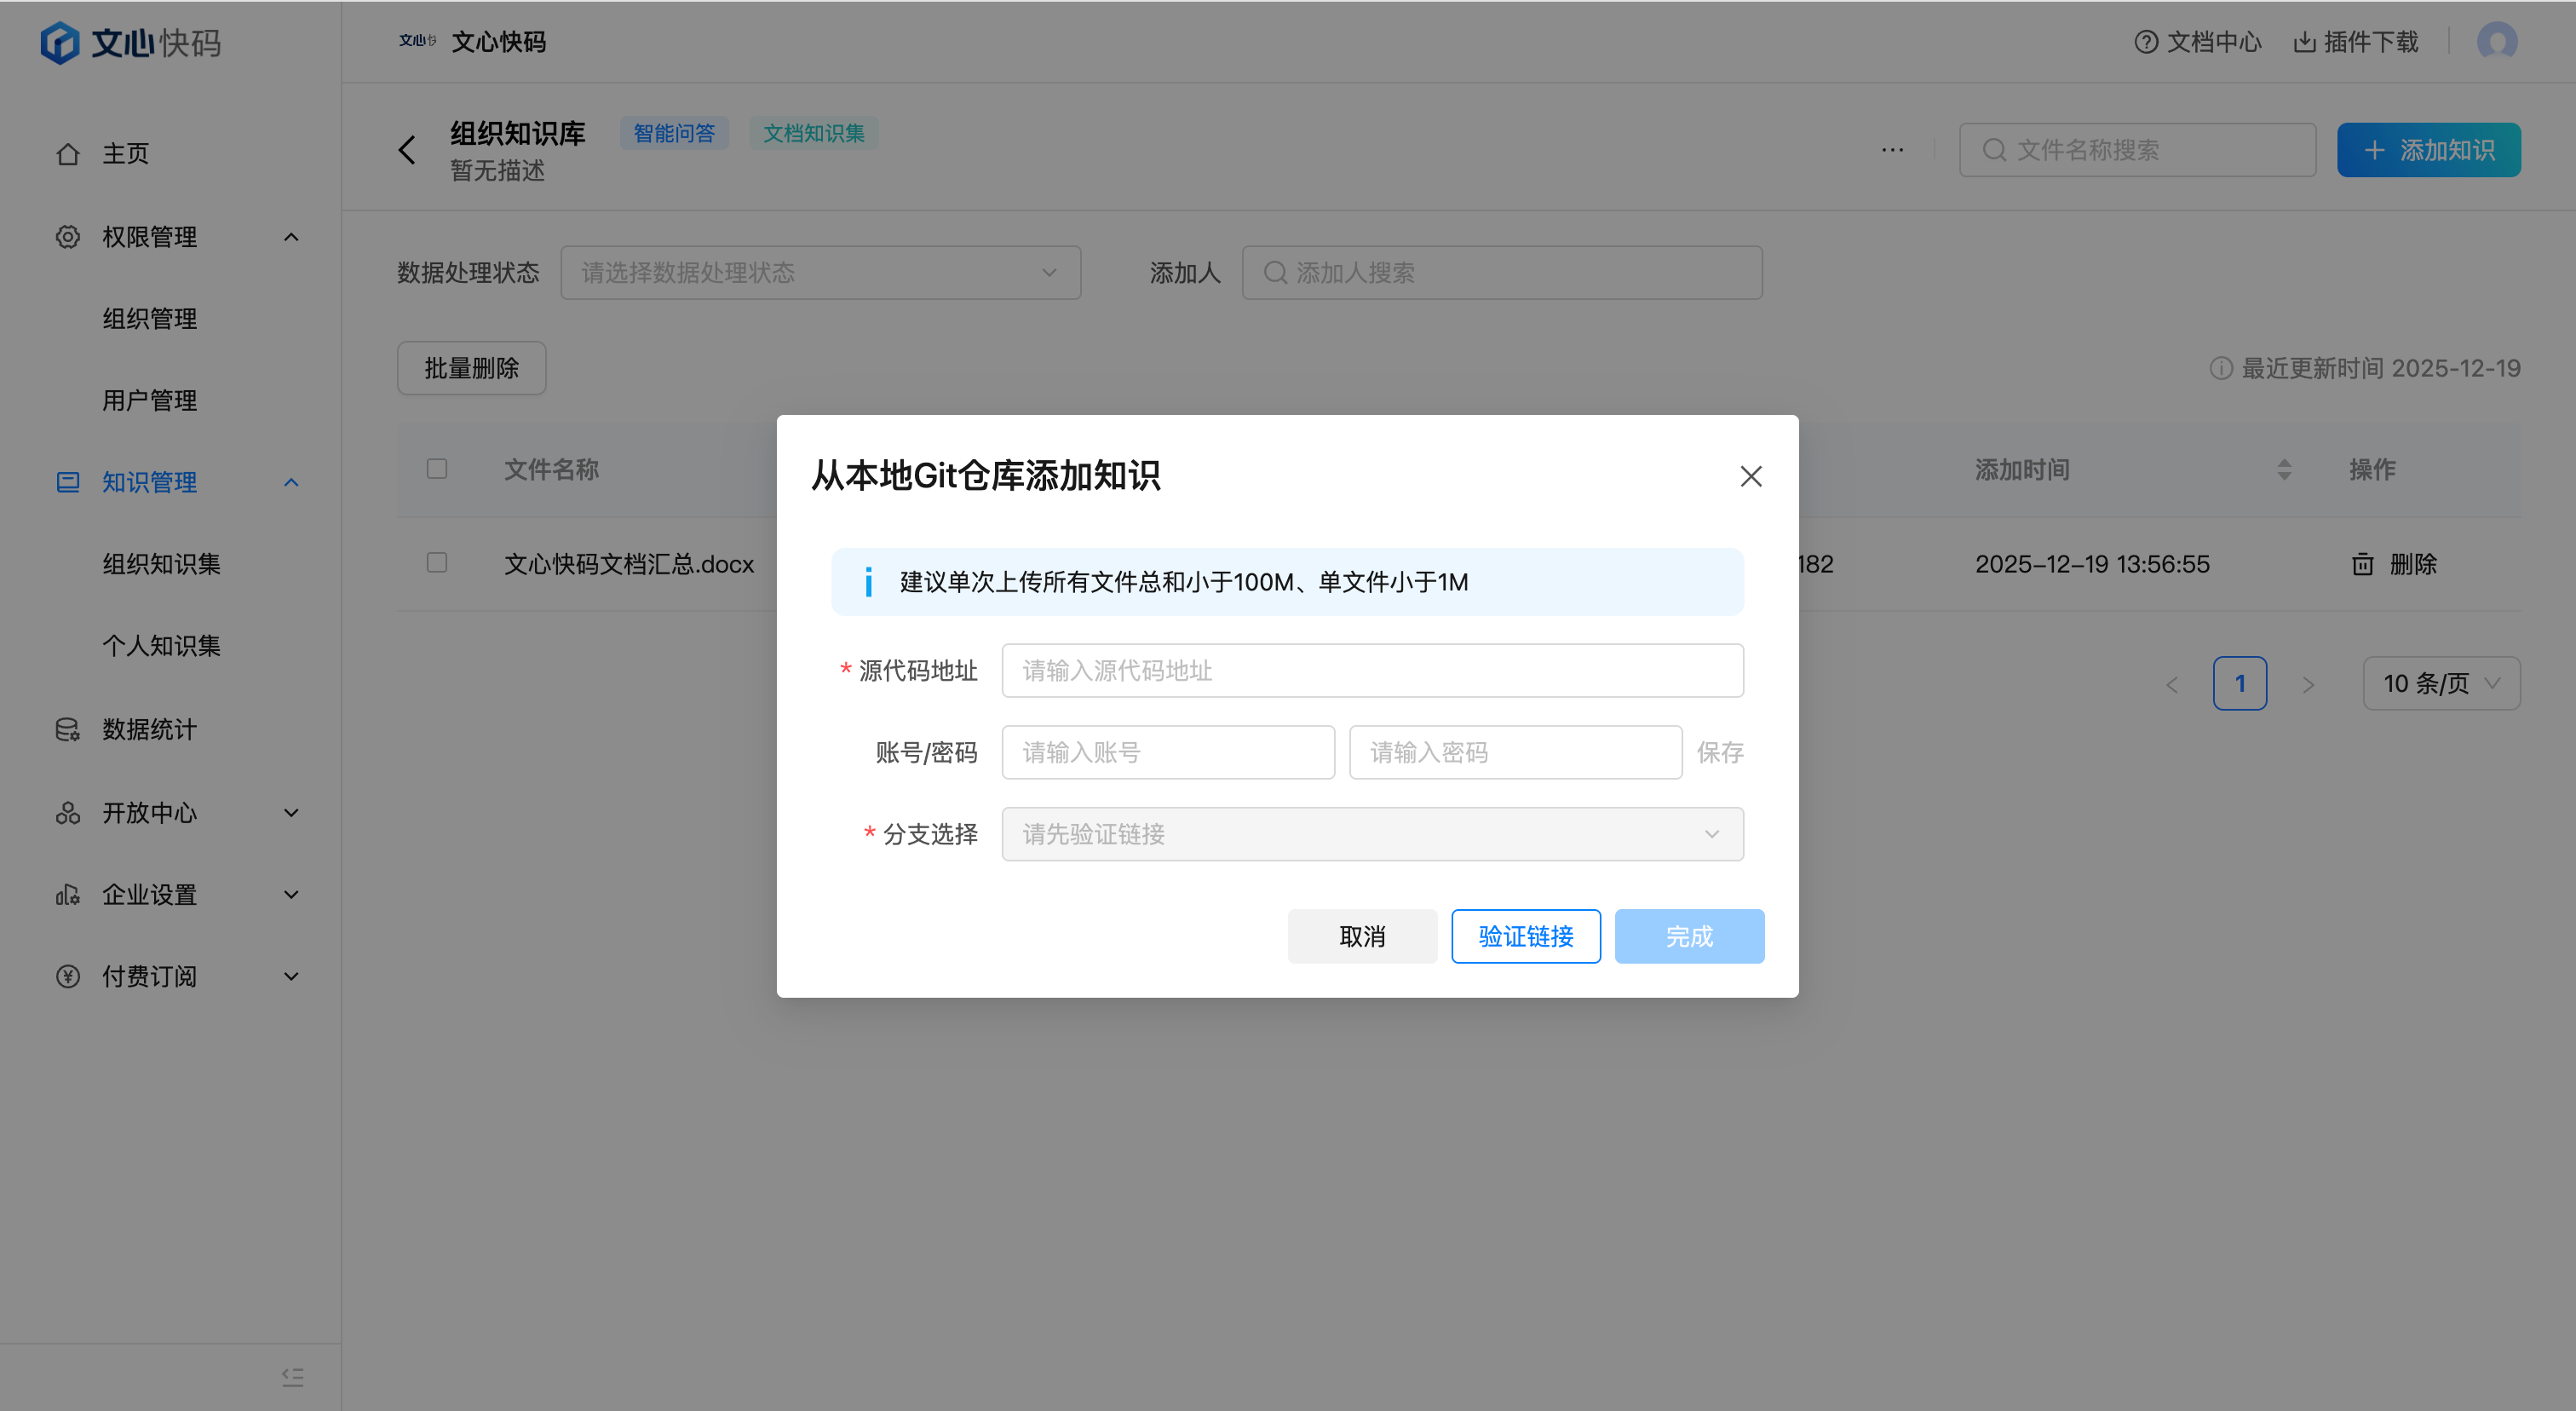Open 数据统计 in the sidebar
Image resolution: width=2576 pixels, height=1411 pixels.
[x=149, y=729]
